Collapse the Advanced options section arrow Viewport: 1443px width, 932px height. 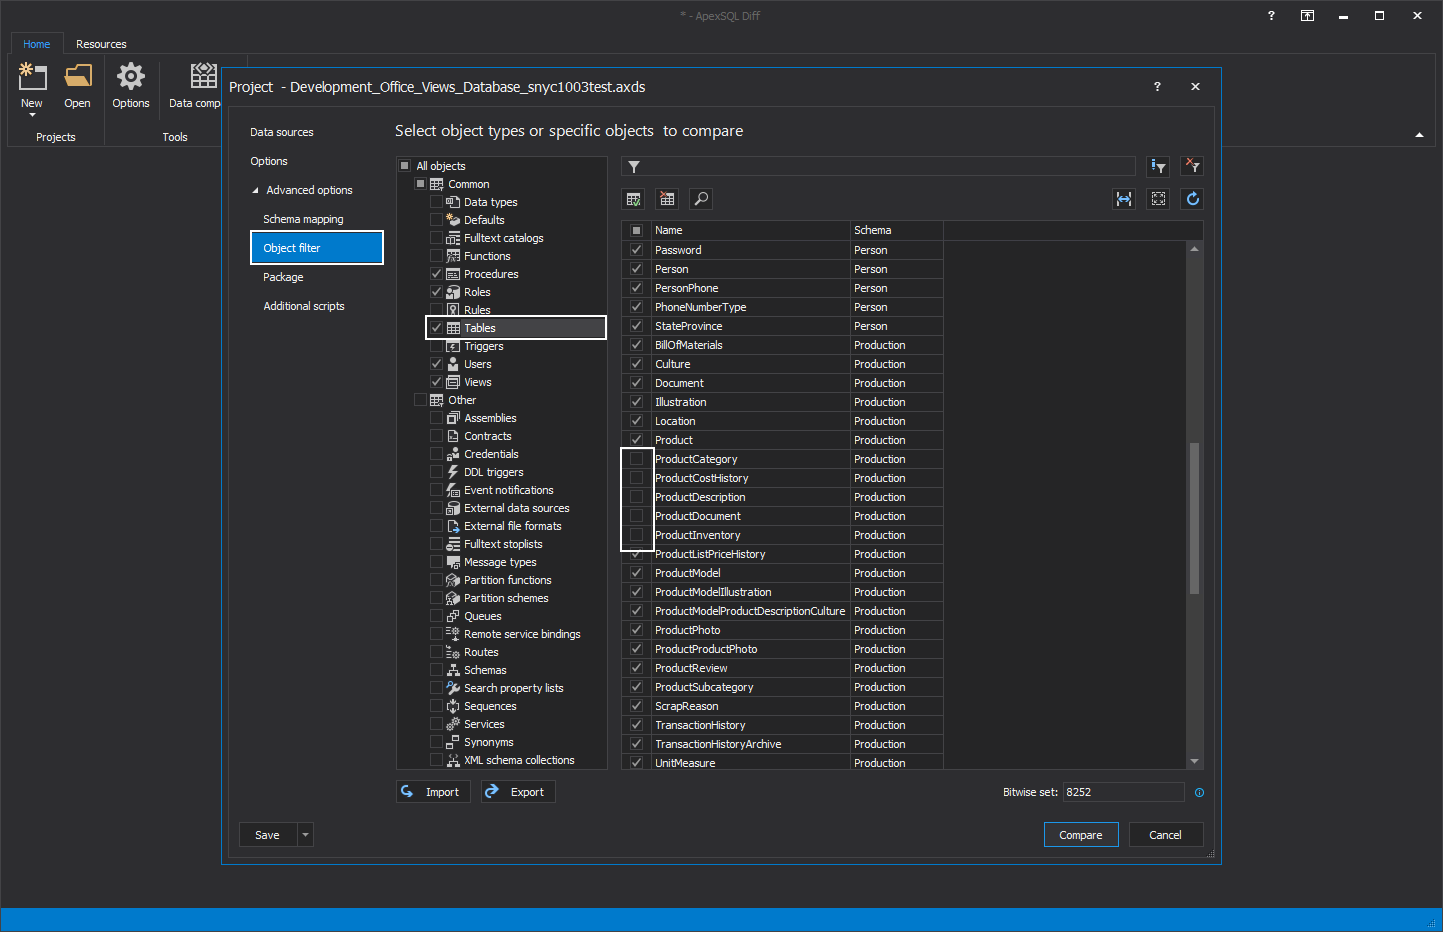point(255,190)
